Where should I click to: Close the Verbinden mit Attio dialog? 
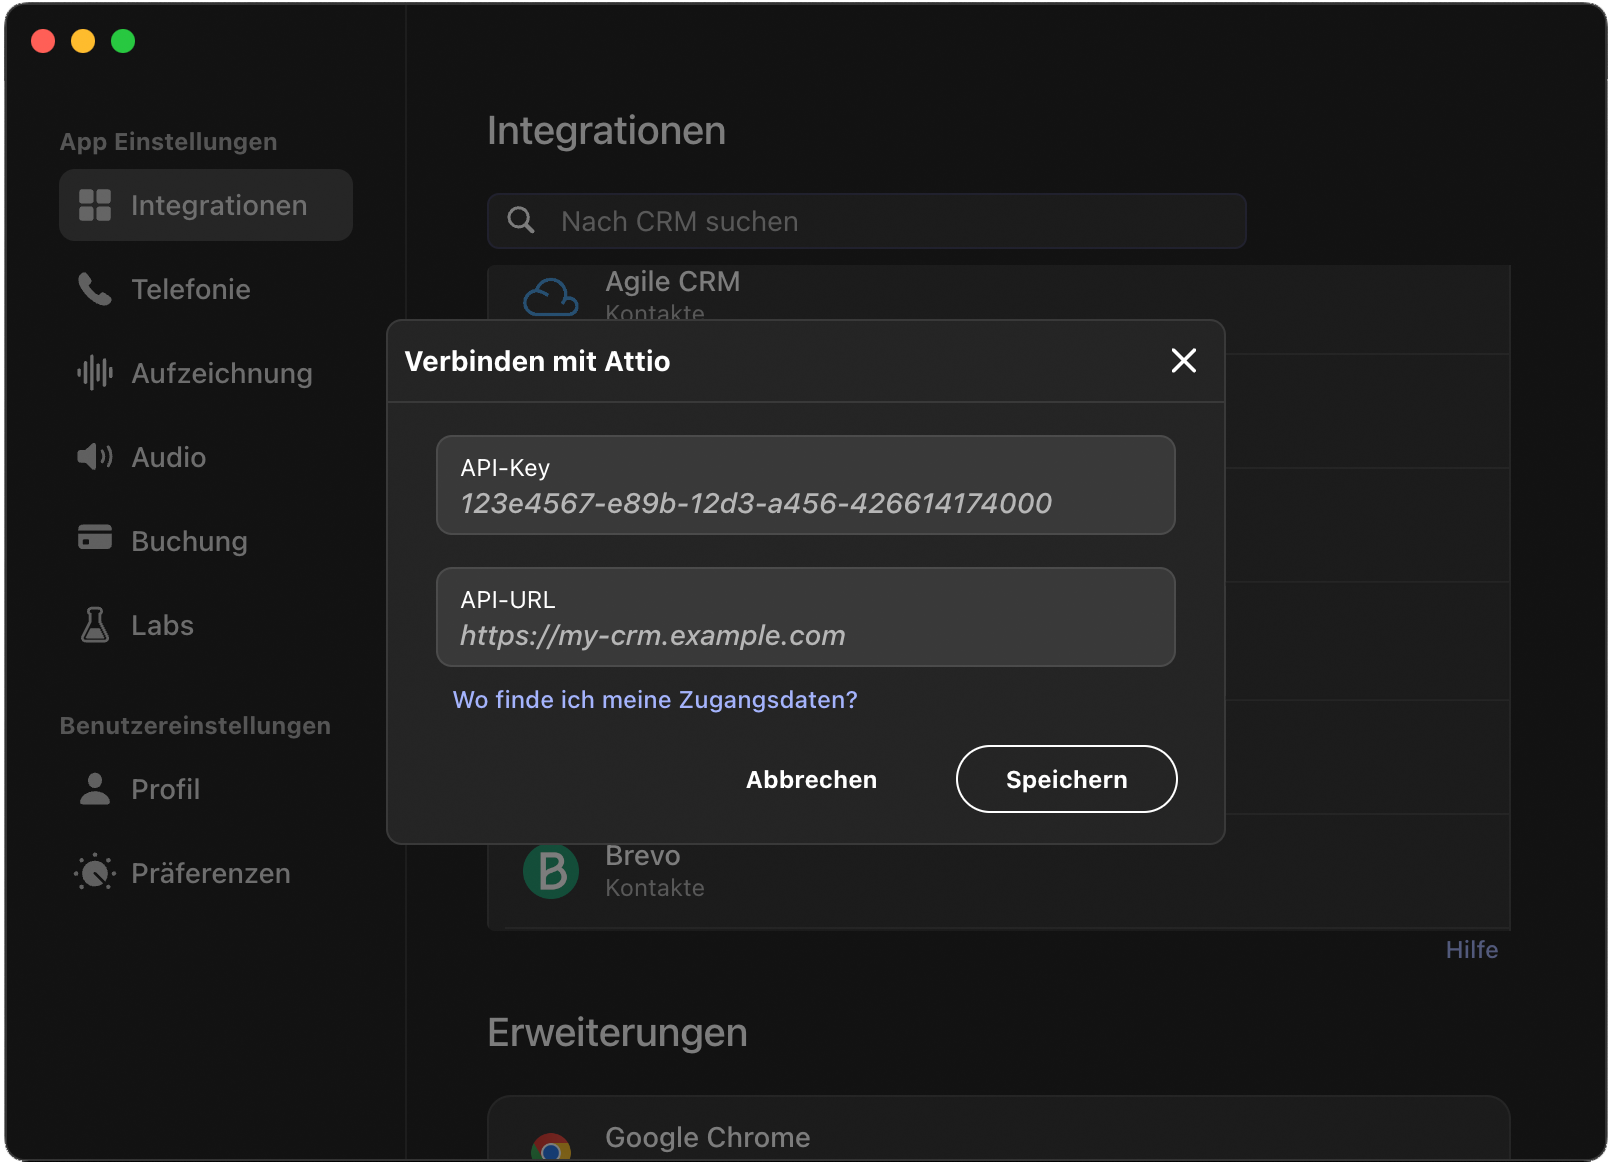tap(1184, 361)
